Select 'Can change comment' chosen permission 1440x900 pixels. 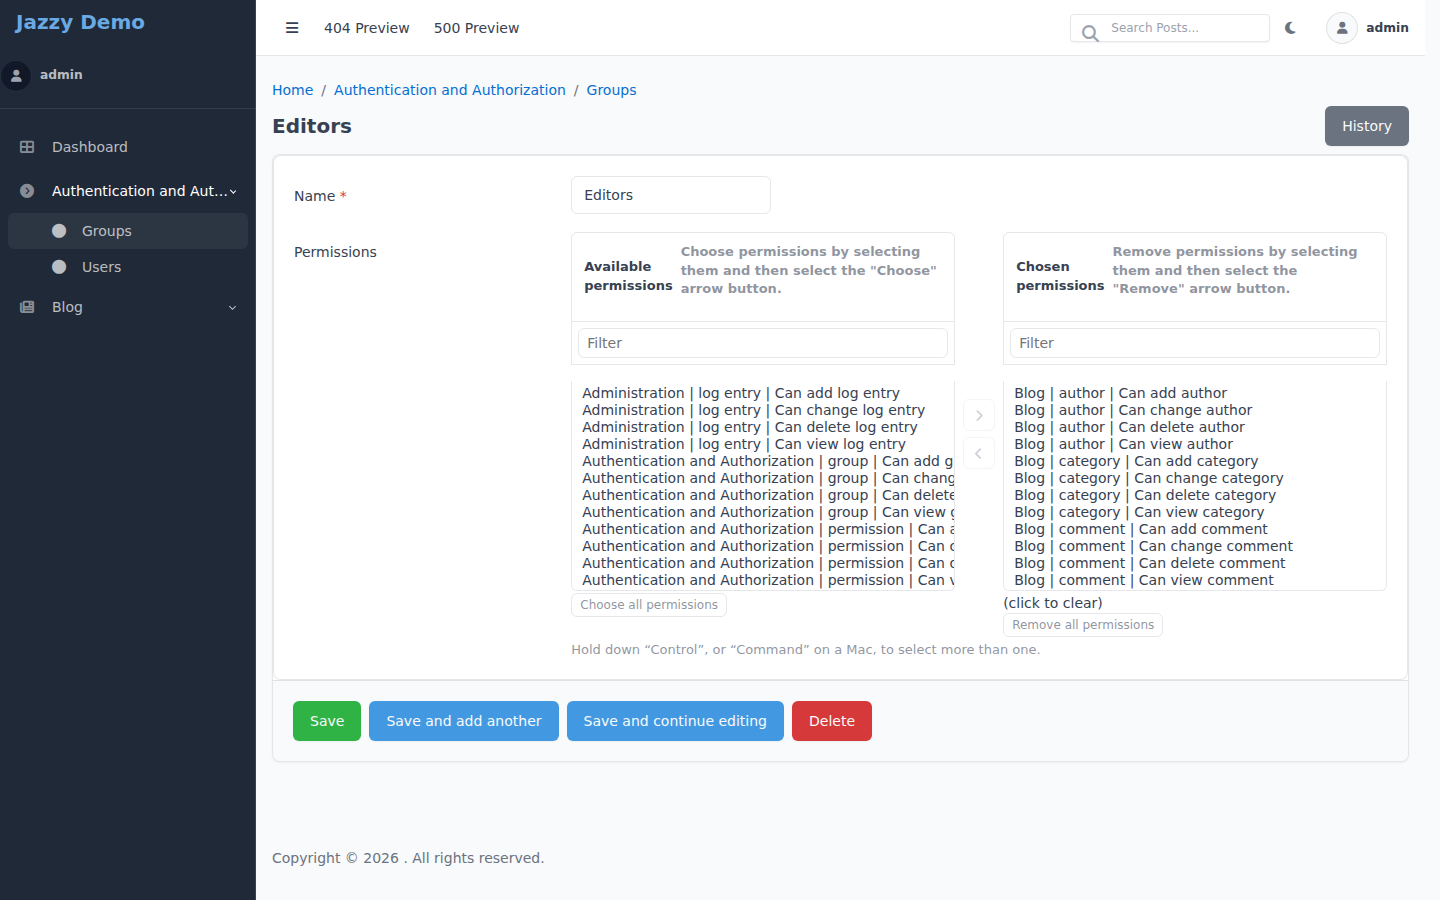(1195, 546)
